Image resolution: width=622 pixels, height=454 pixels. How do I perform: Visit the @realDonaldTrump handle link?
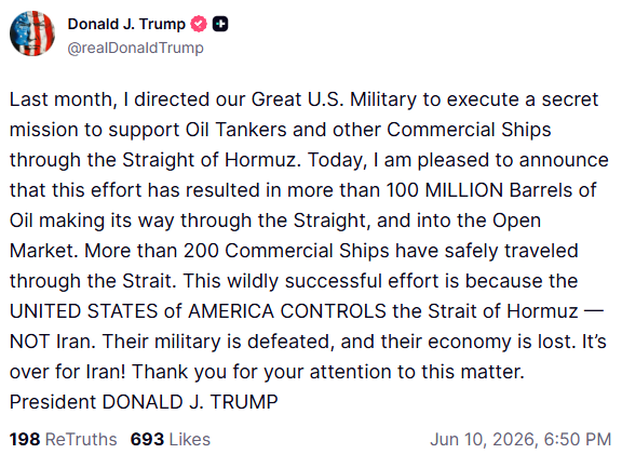click(136, 48)
